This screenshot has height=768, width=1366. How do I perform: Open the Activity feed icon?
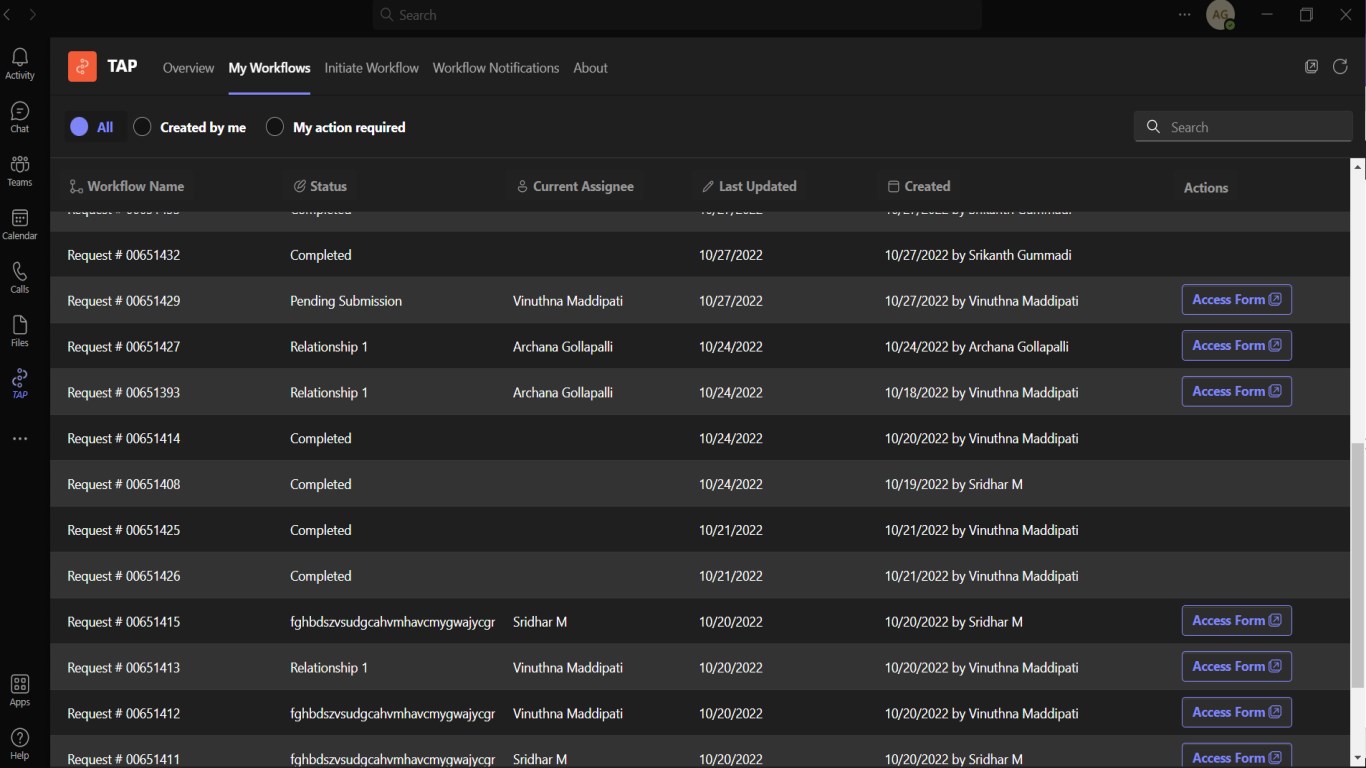click(x=20, y=62)
